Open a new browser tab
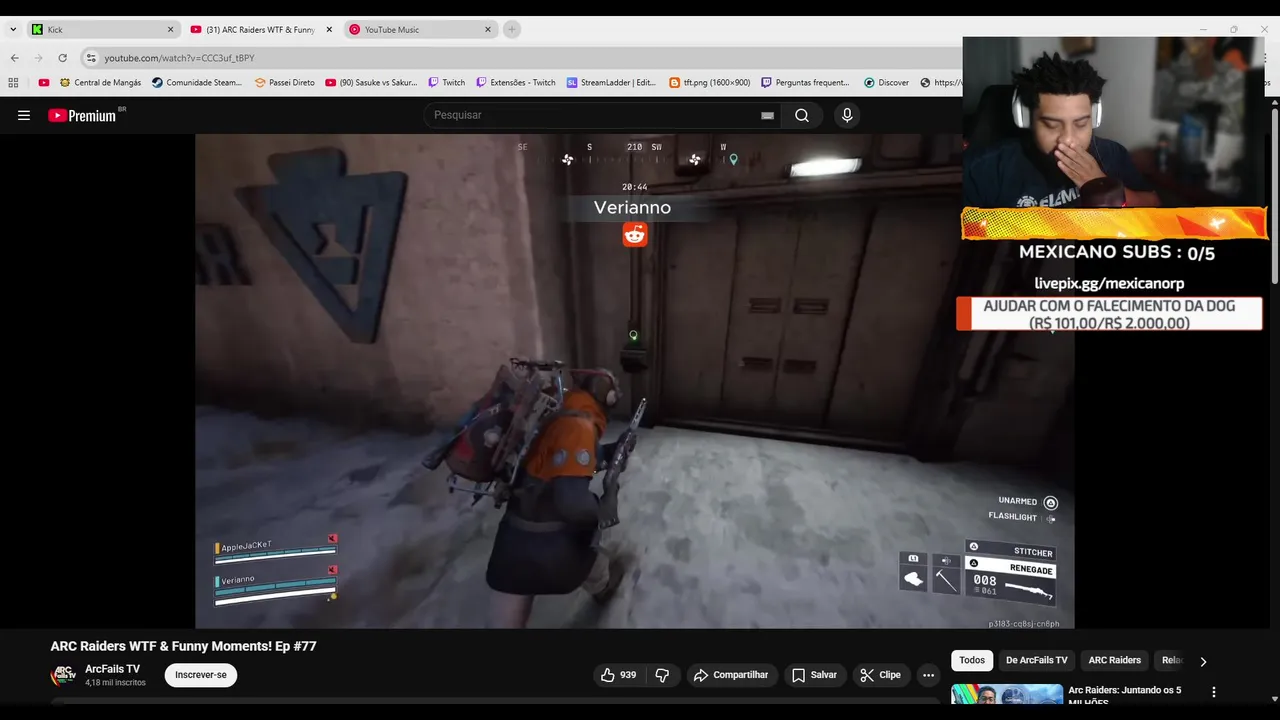 coord(512,30)
